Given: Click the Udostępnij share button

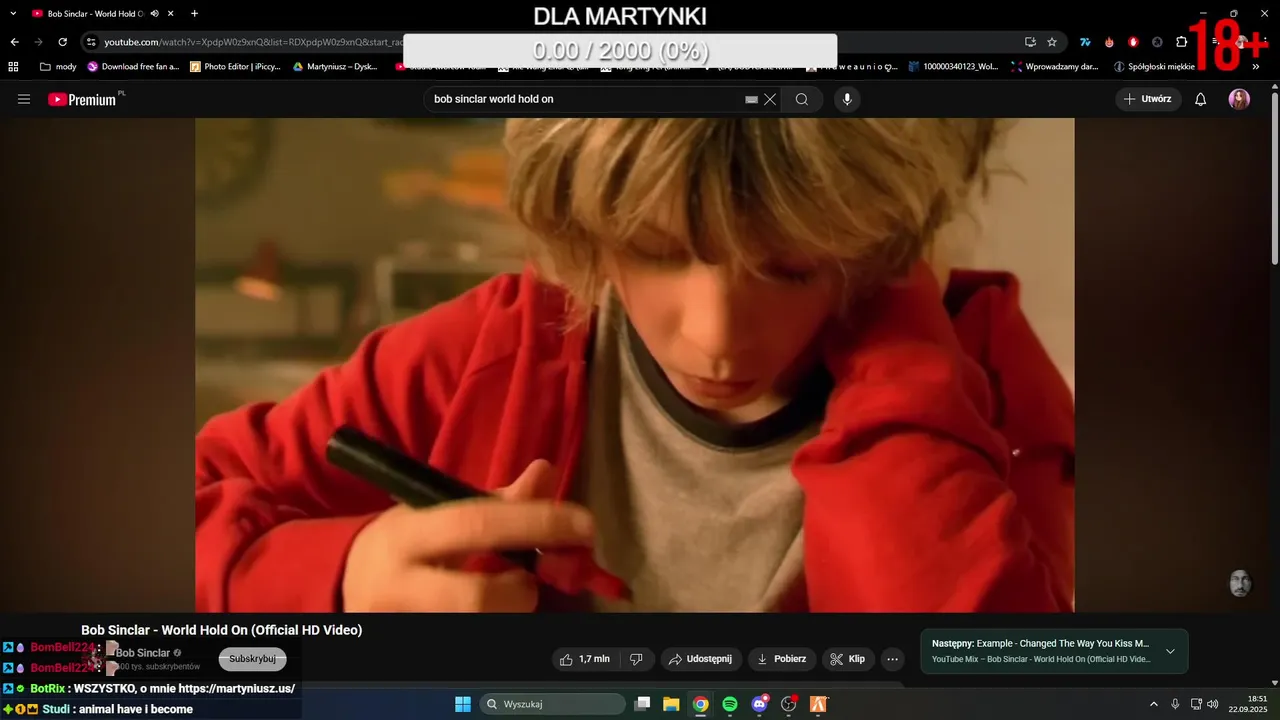Looking at the screenshot, I should pyautogui.click(x=700, y=659).
